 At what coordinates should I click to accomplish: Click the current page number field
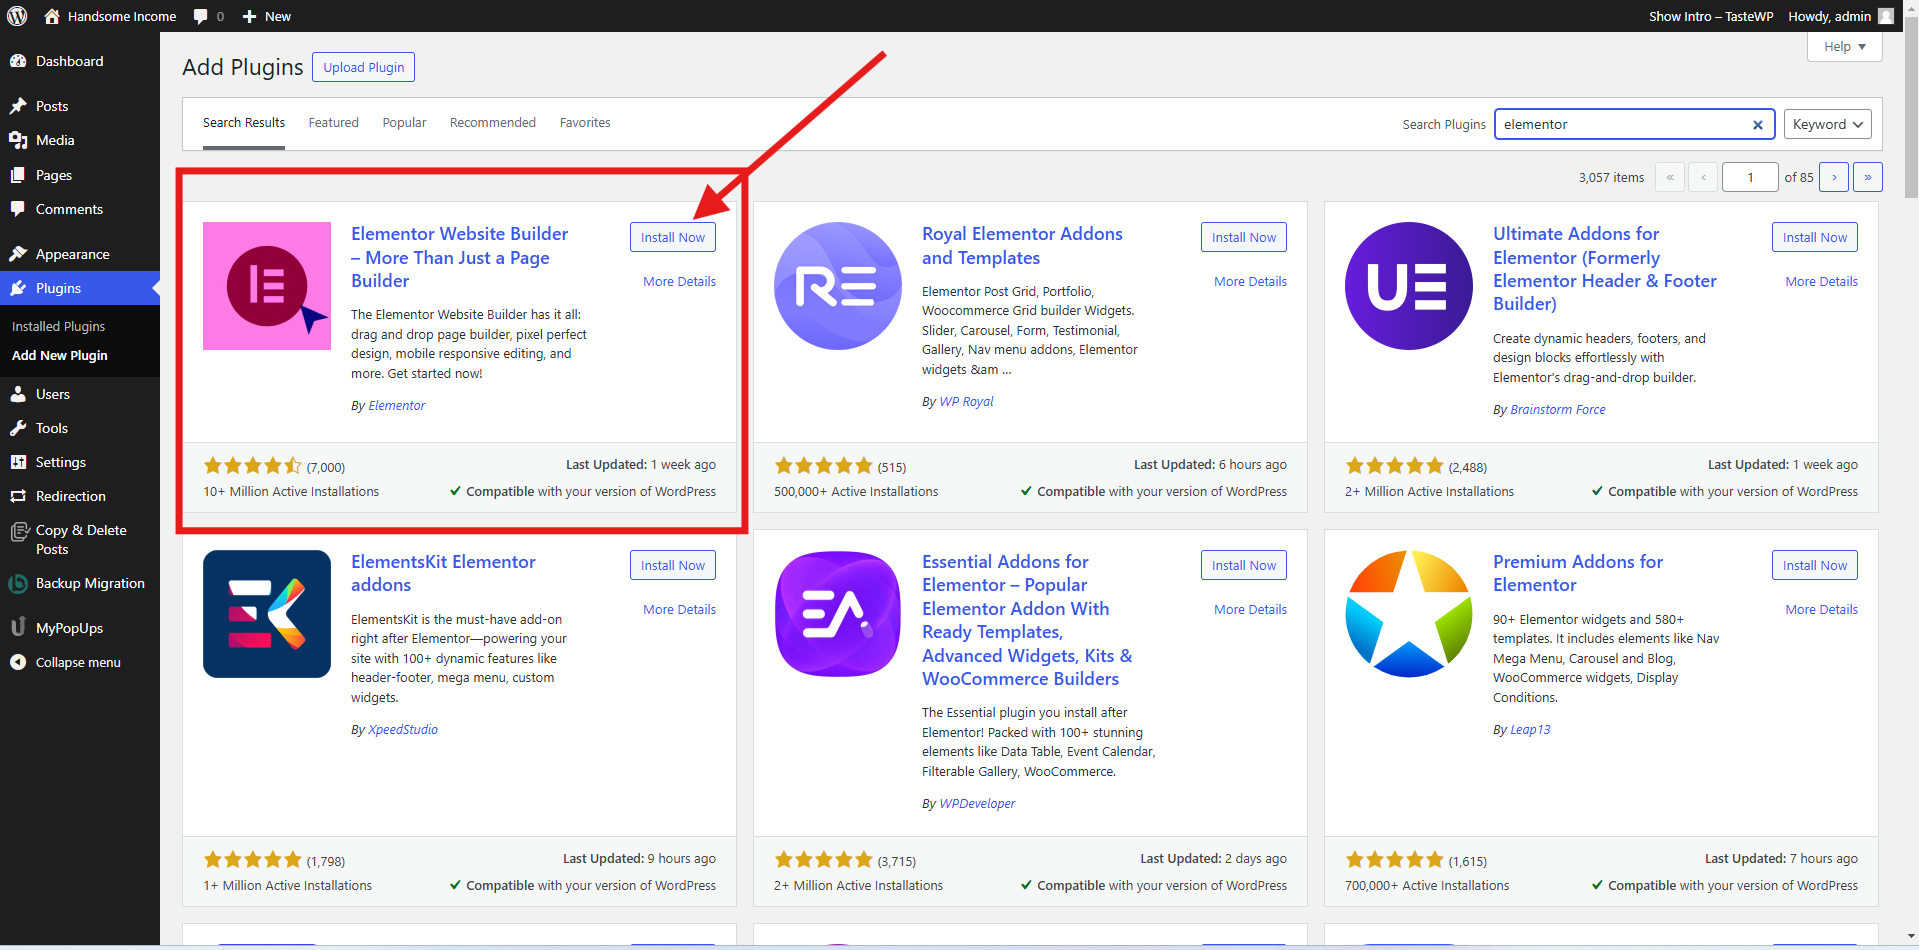point(1750,177)
